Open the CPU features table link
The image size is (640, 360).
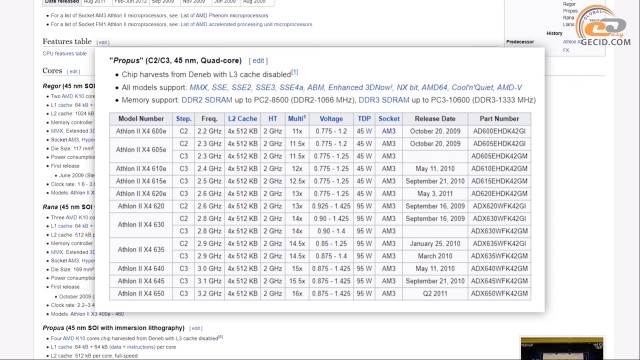click(x=64, y=53)
